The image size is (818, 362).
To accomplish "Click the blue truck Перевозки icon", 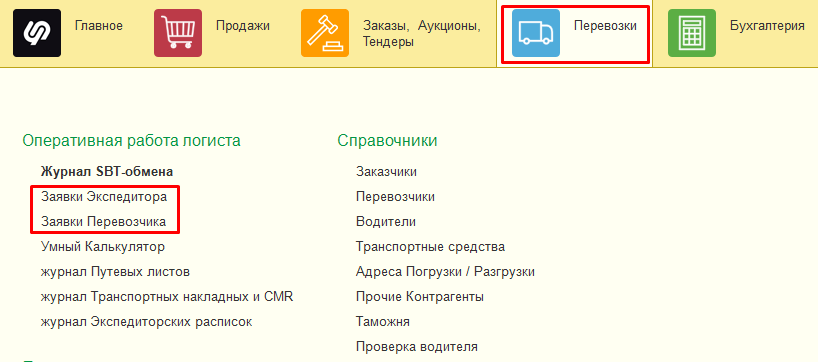I will (x=536, y=33).
